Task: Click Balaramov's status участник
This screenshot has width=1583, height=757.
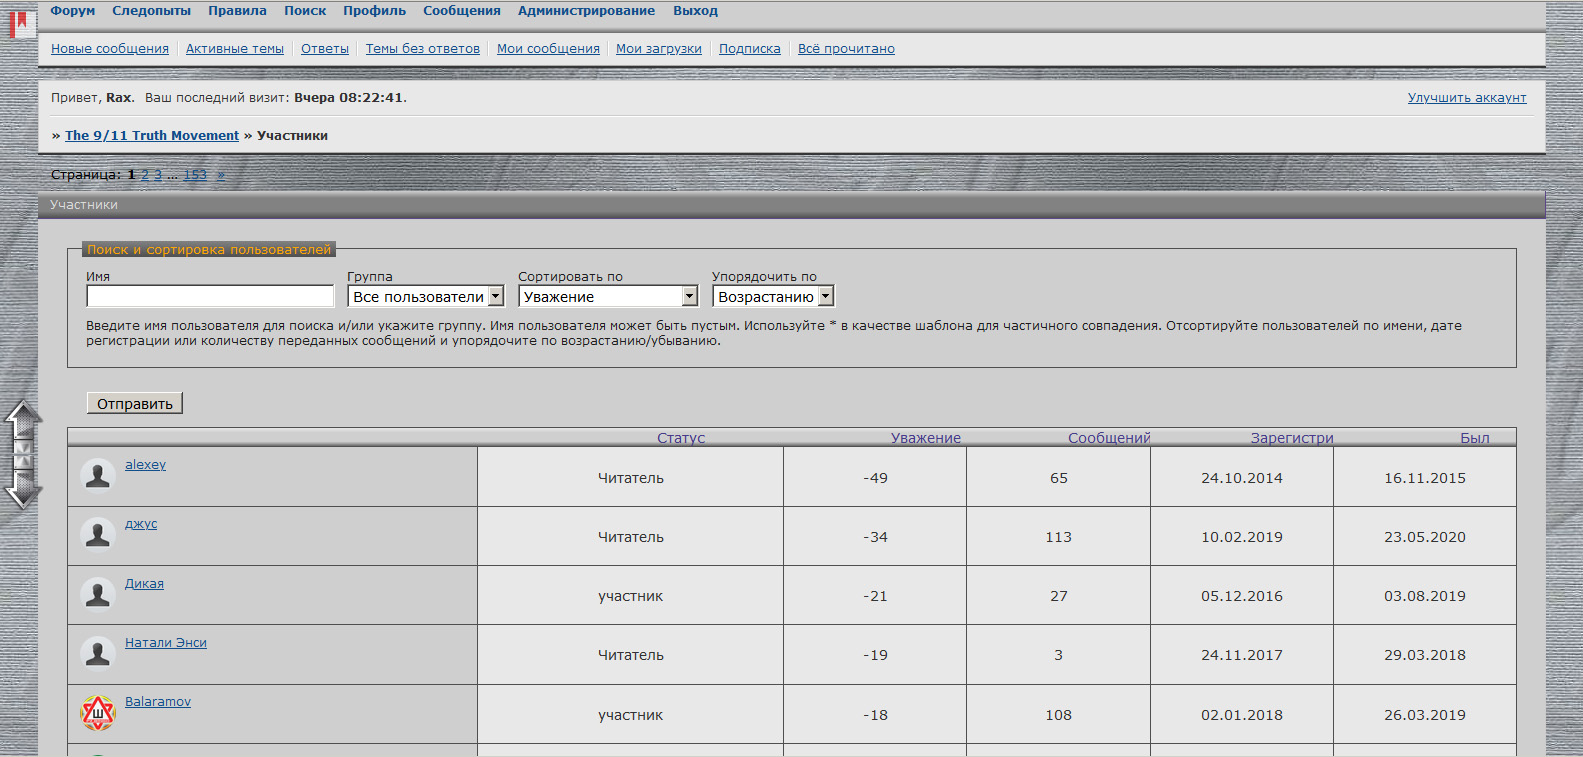Action: pos(631,715)
